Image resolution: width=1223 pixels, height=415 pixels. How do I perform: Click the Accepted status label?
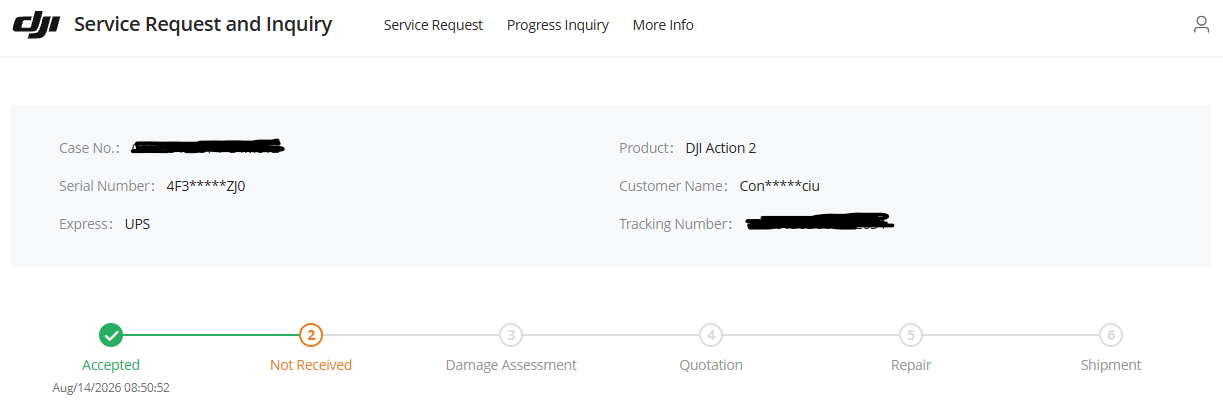click(111, 365)
